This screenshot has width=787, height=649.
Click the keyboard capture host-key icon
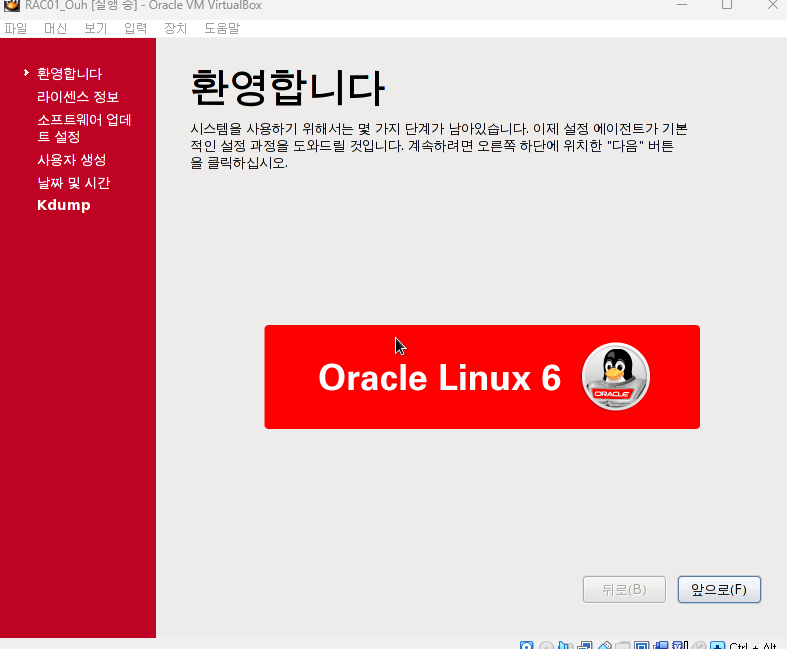click(717, 645)
